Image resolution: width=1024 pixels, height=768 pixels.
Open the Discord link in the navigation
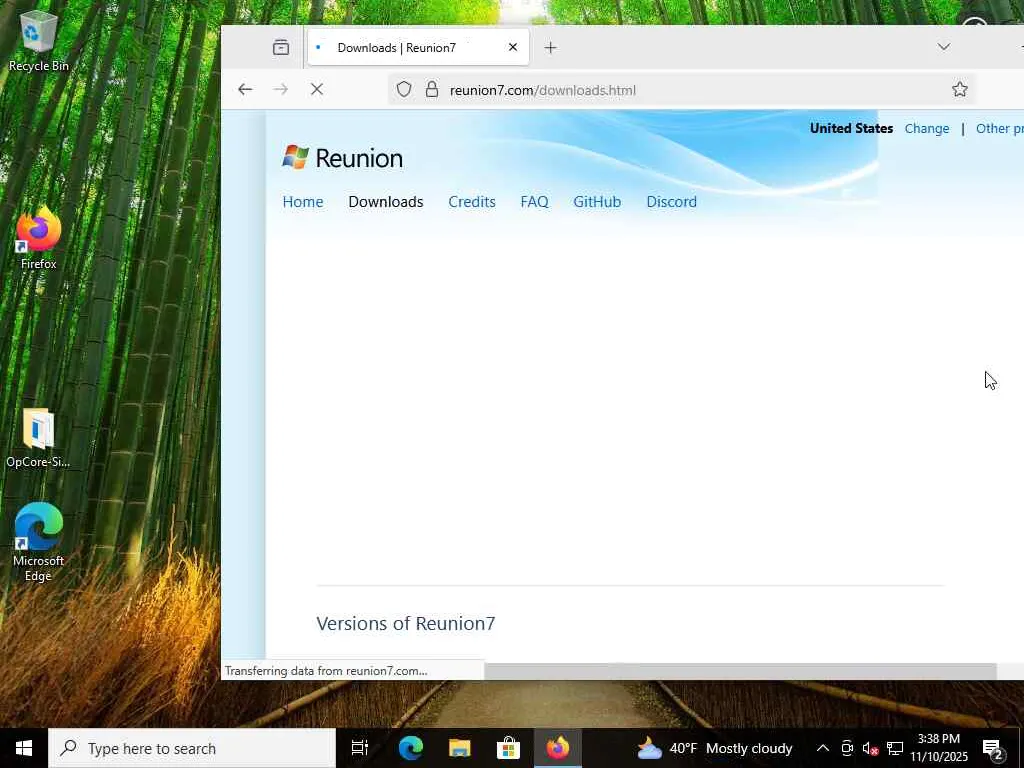point(671,202)
